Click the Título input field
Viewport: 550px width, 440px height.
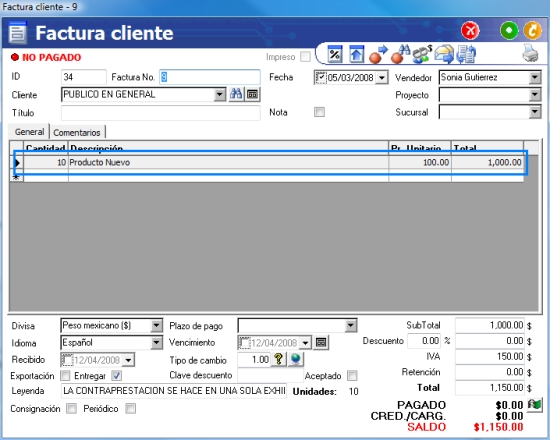pyautogui.click(x=161, y=113)
